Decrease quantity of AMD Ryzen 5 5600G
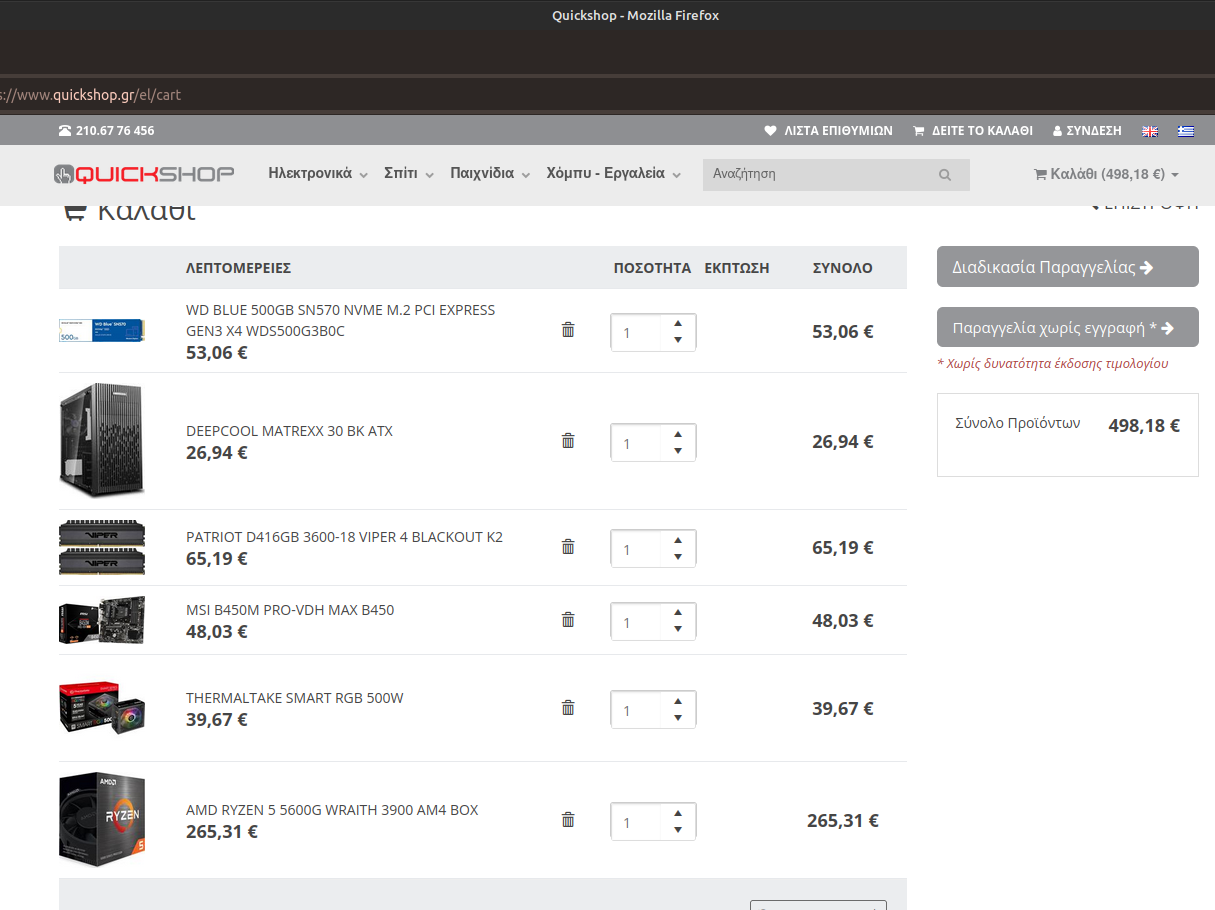The height and width of the screenshot is (910, 1215). (x=678, y=830)
